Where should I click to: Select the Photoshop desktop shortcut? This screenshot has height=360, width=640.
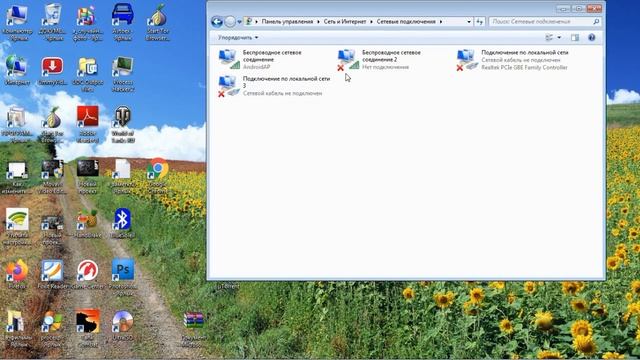click(122, 278)
